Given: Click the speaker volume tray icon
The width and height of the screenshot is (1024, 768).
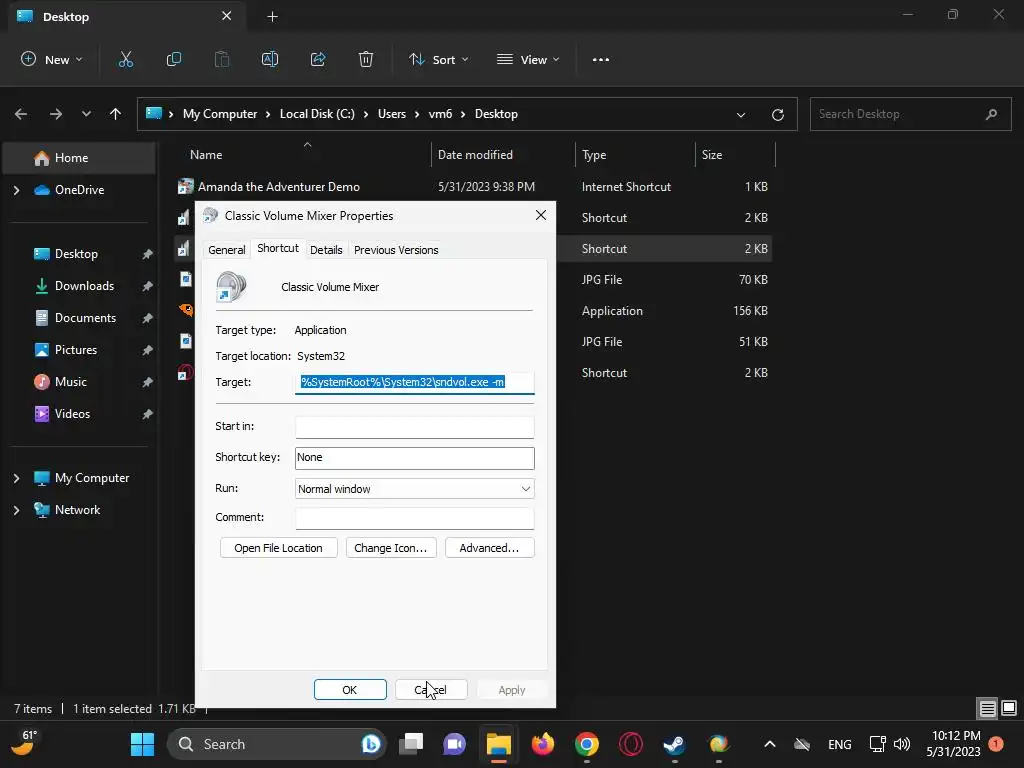Looking at the screenshot, I should [x=902, y=744].
